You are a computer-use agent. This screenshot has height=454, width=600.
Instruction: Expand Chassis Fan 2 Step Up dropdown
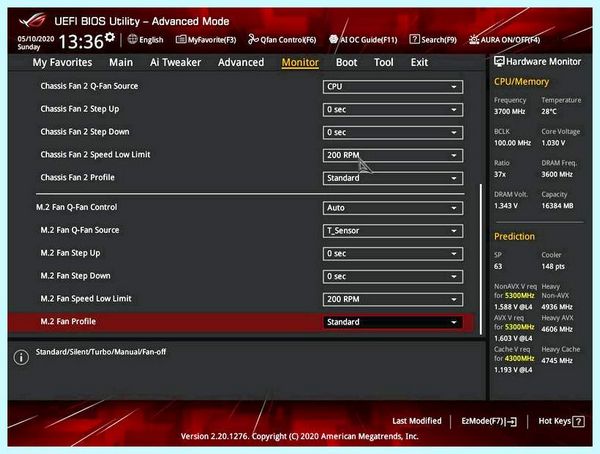click(x=393, y=110)
